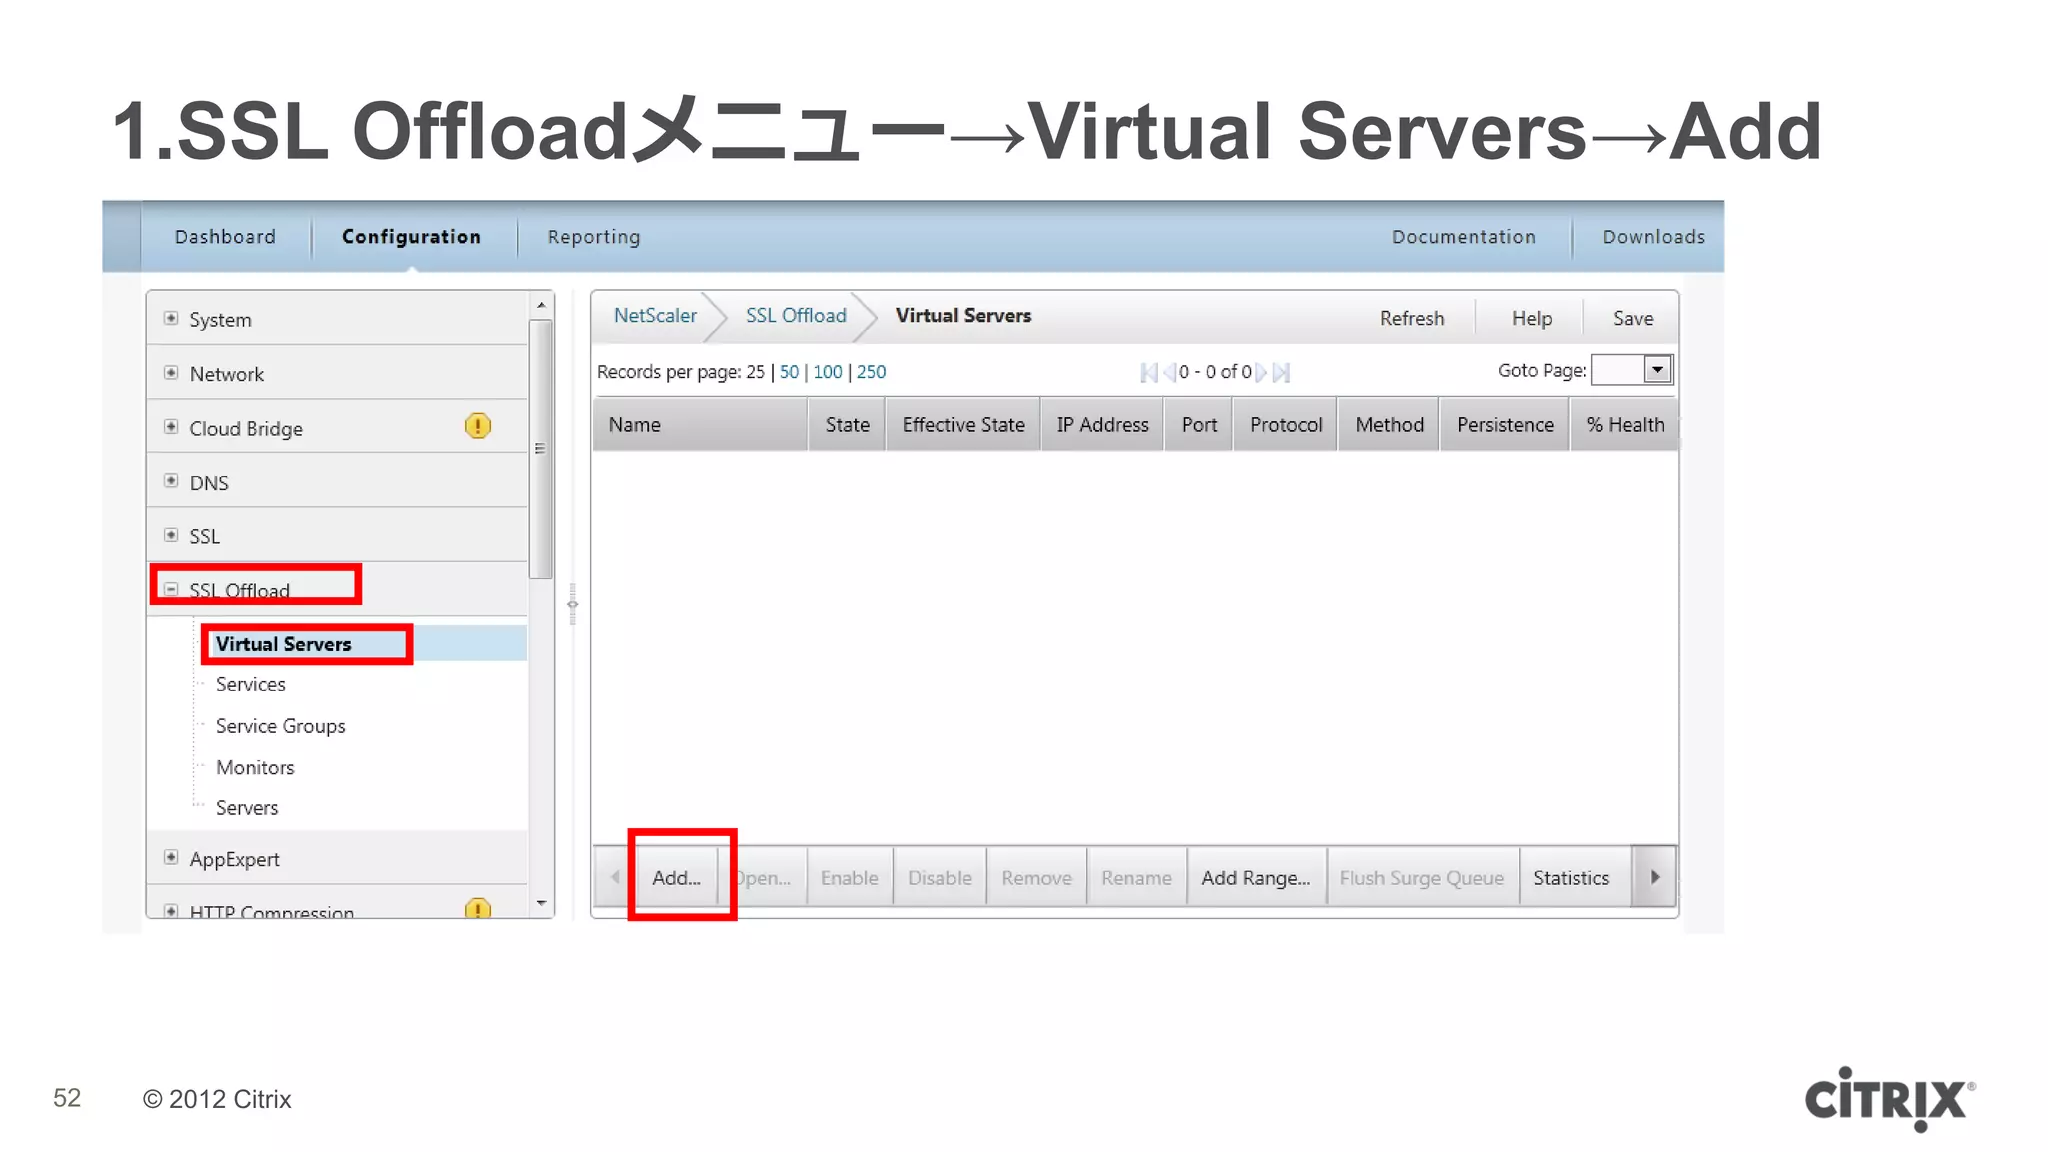Click the Refresh button
The width and height of the screenshot is (2048, 1152).
click(1412, 318)
